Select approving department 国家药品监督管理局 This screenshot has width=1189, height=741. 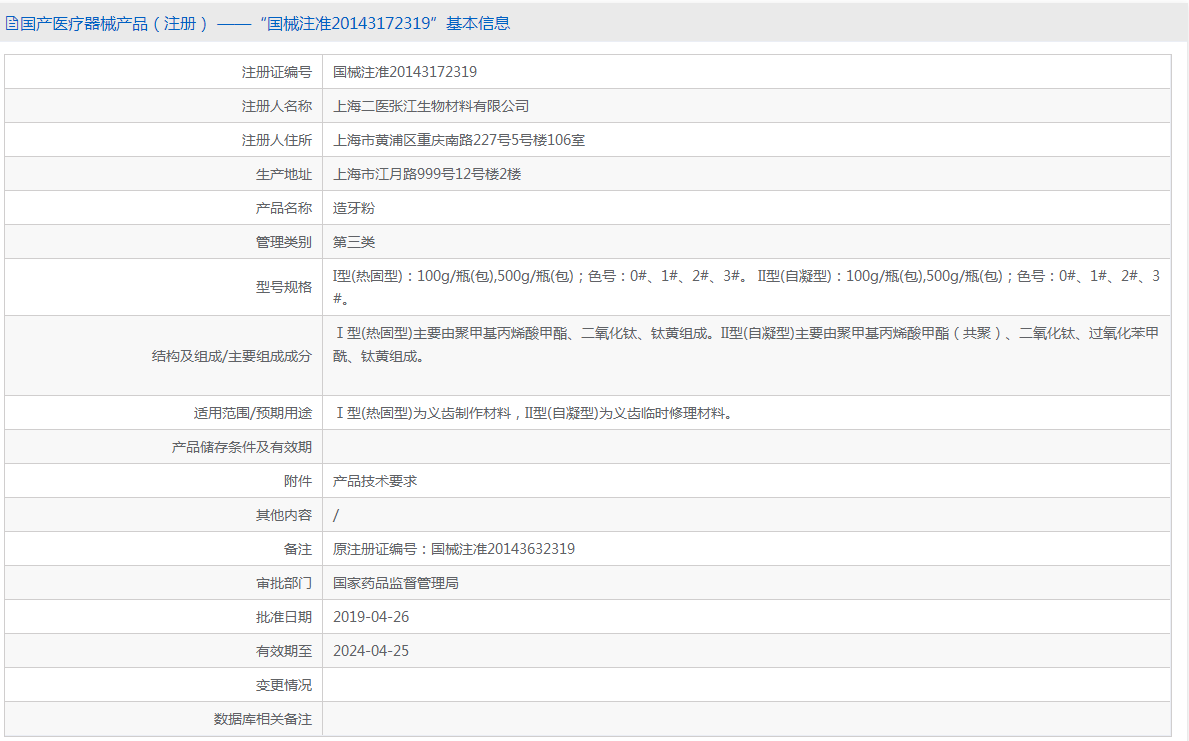[x=396, y=583]
